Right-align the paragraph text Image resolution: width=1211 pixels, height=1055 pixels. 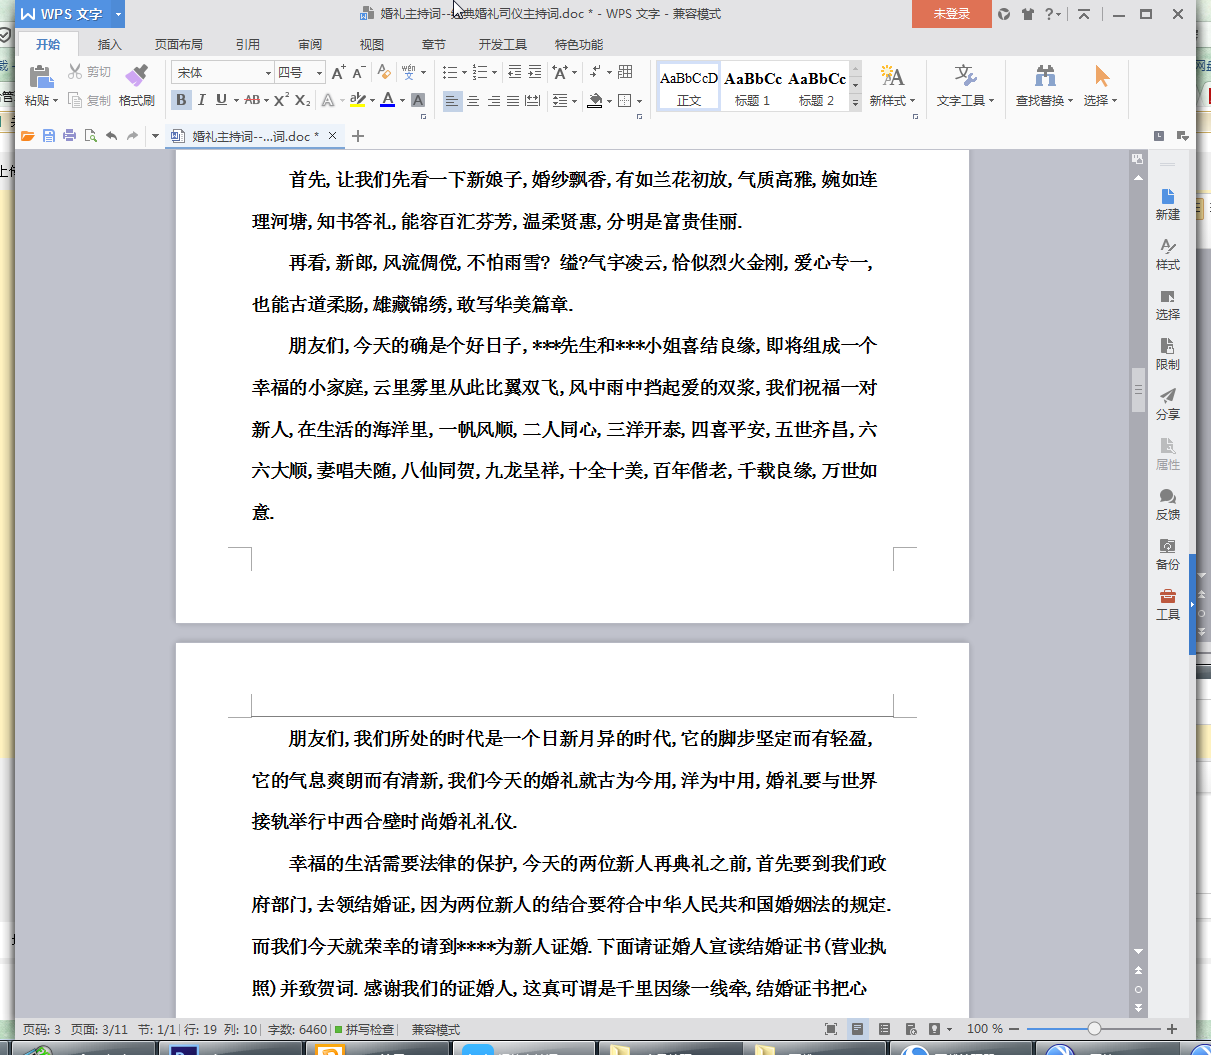[493, 100]
